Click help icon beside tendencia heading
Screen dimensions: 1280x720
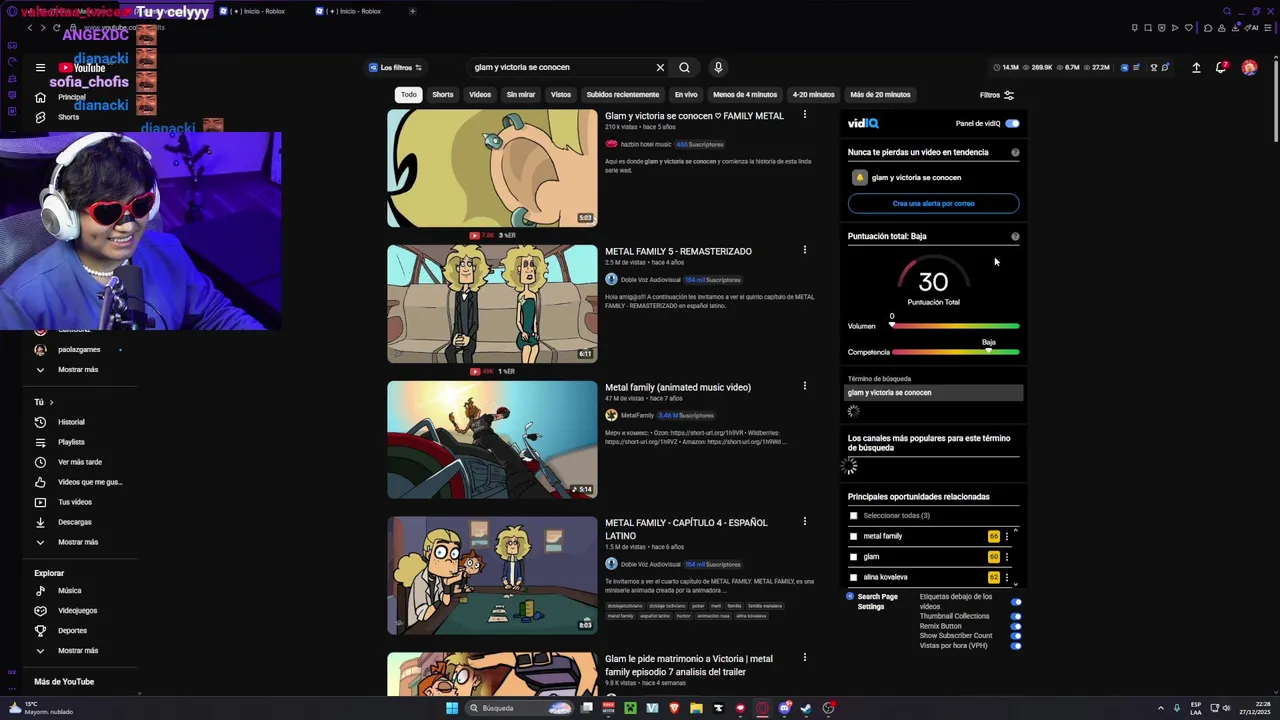[1015, 153]
